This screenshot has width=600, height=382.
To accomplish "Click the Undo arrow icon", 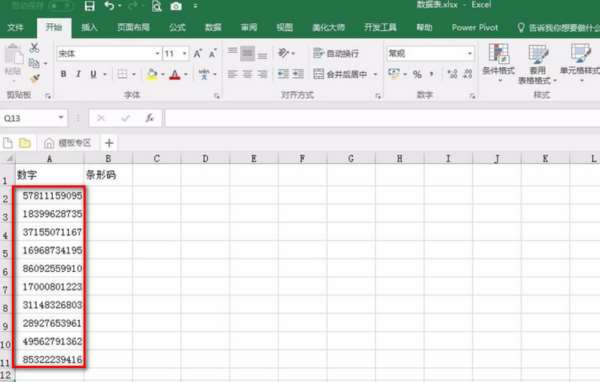I will (x=109, y=6).
